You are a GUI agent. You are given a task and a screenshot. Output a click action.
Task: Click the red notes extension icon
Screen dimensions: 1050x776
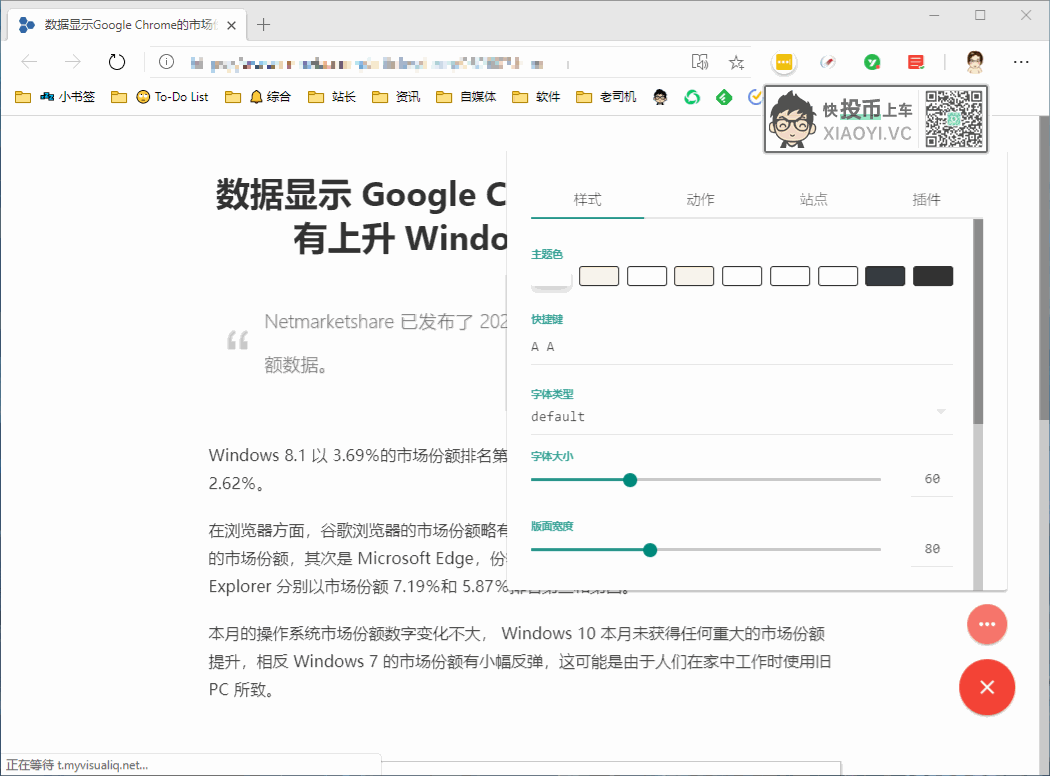[915, 62]
